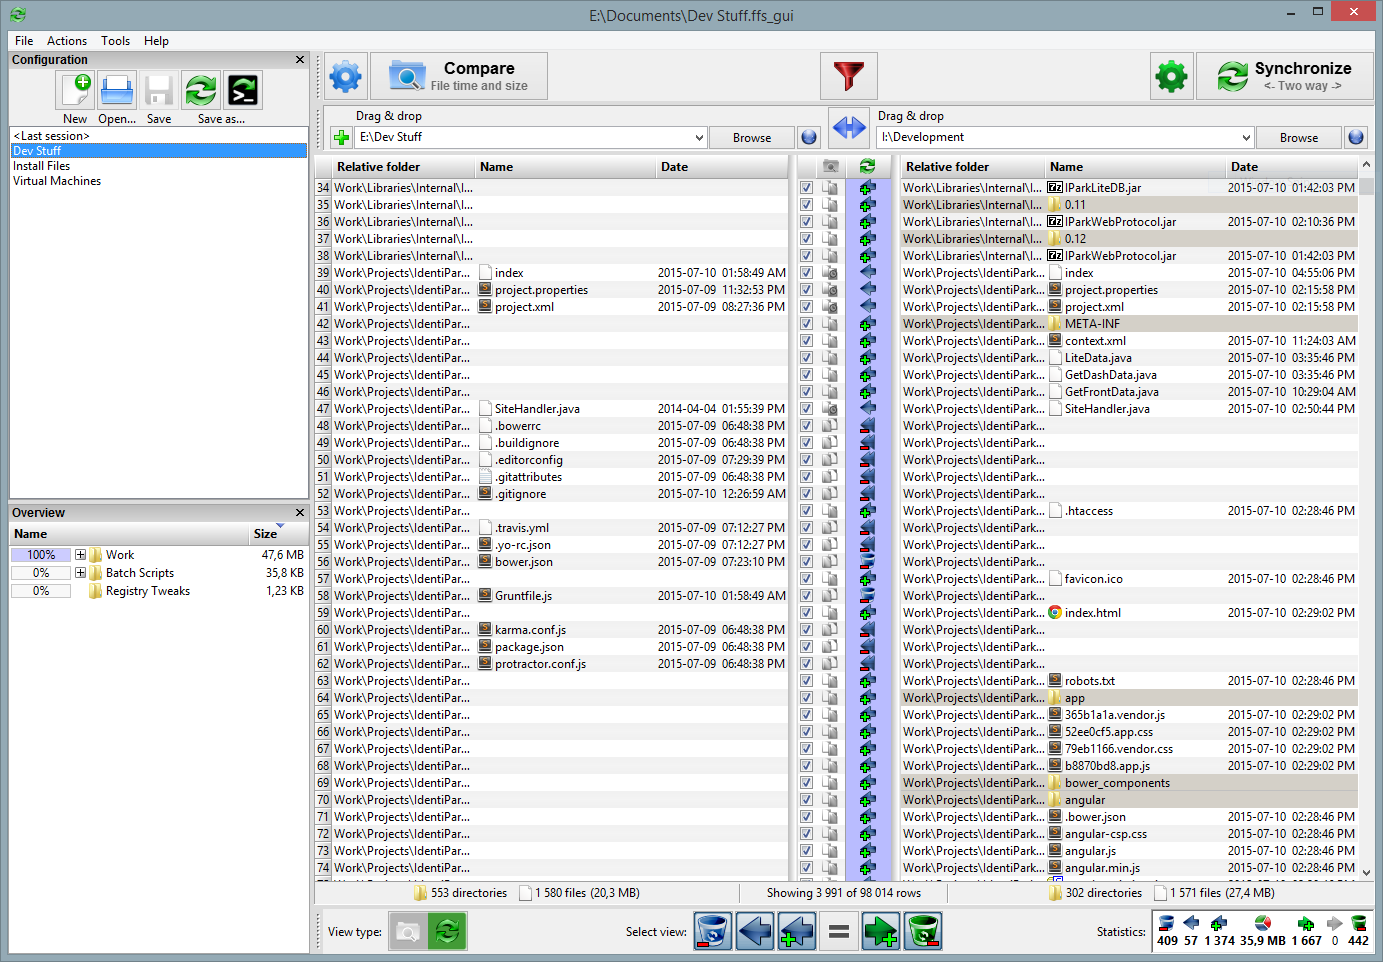This screenshot has height=962, width=1383.
Task: Expand the Work folder in Overview
Action: click(80, 554)
